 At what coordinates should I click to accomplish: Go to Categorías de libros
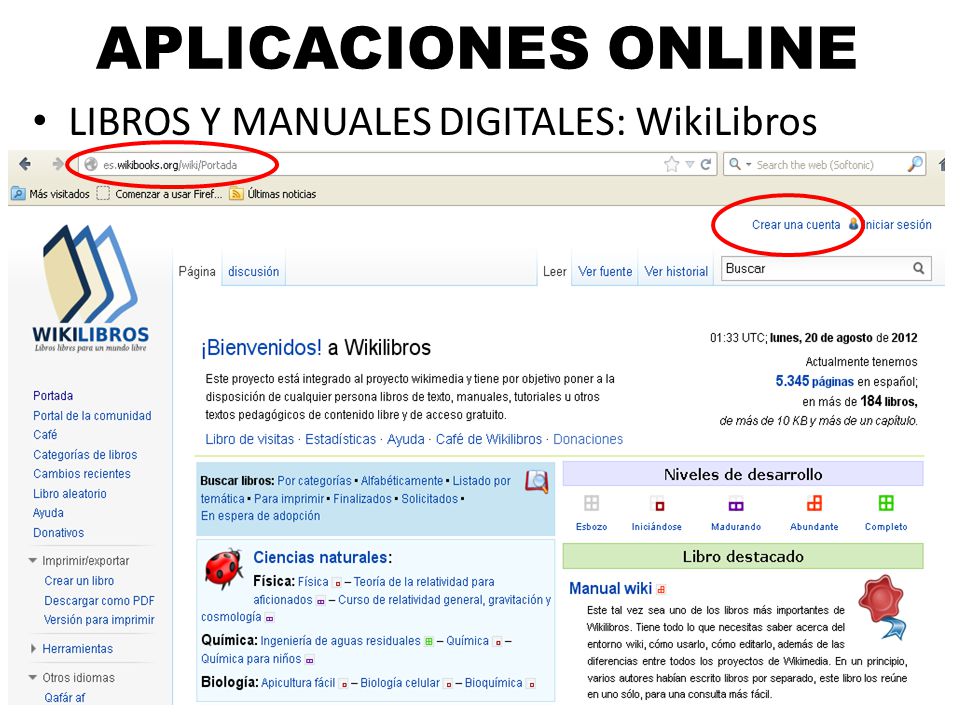pos(85,454)
